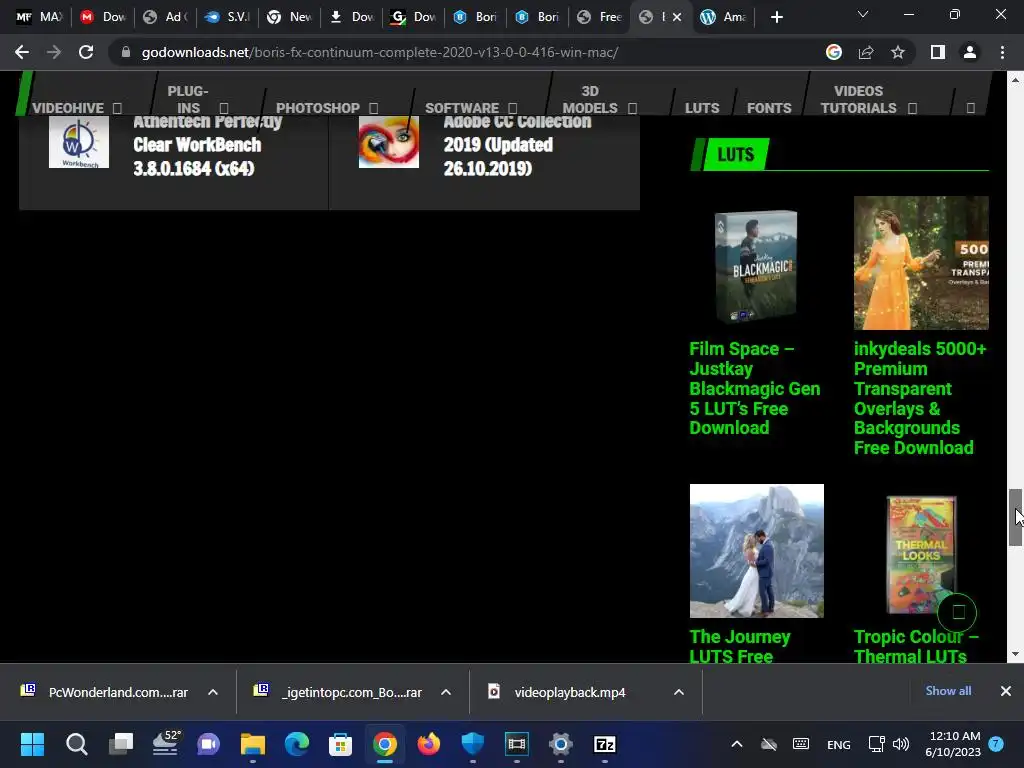Bookmark this page with the star icon
Image resolution: width=1024 pixels, height=768 pixels.
tap(898, 52)
